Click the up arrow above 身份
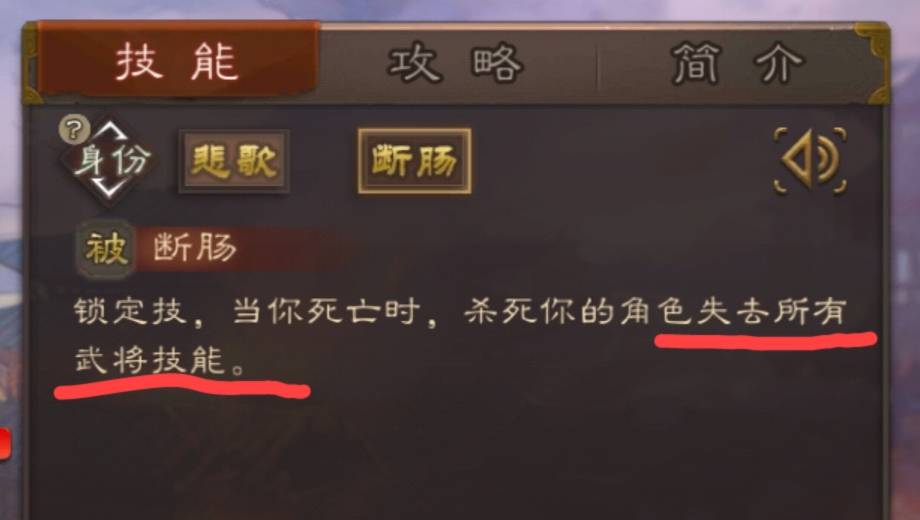 pyautogui.click(x=110, y=130)
